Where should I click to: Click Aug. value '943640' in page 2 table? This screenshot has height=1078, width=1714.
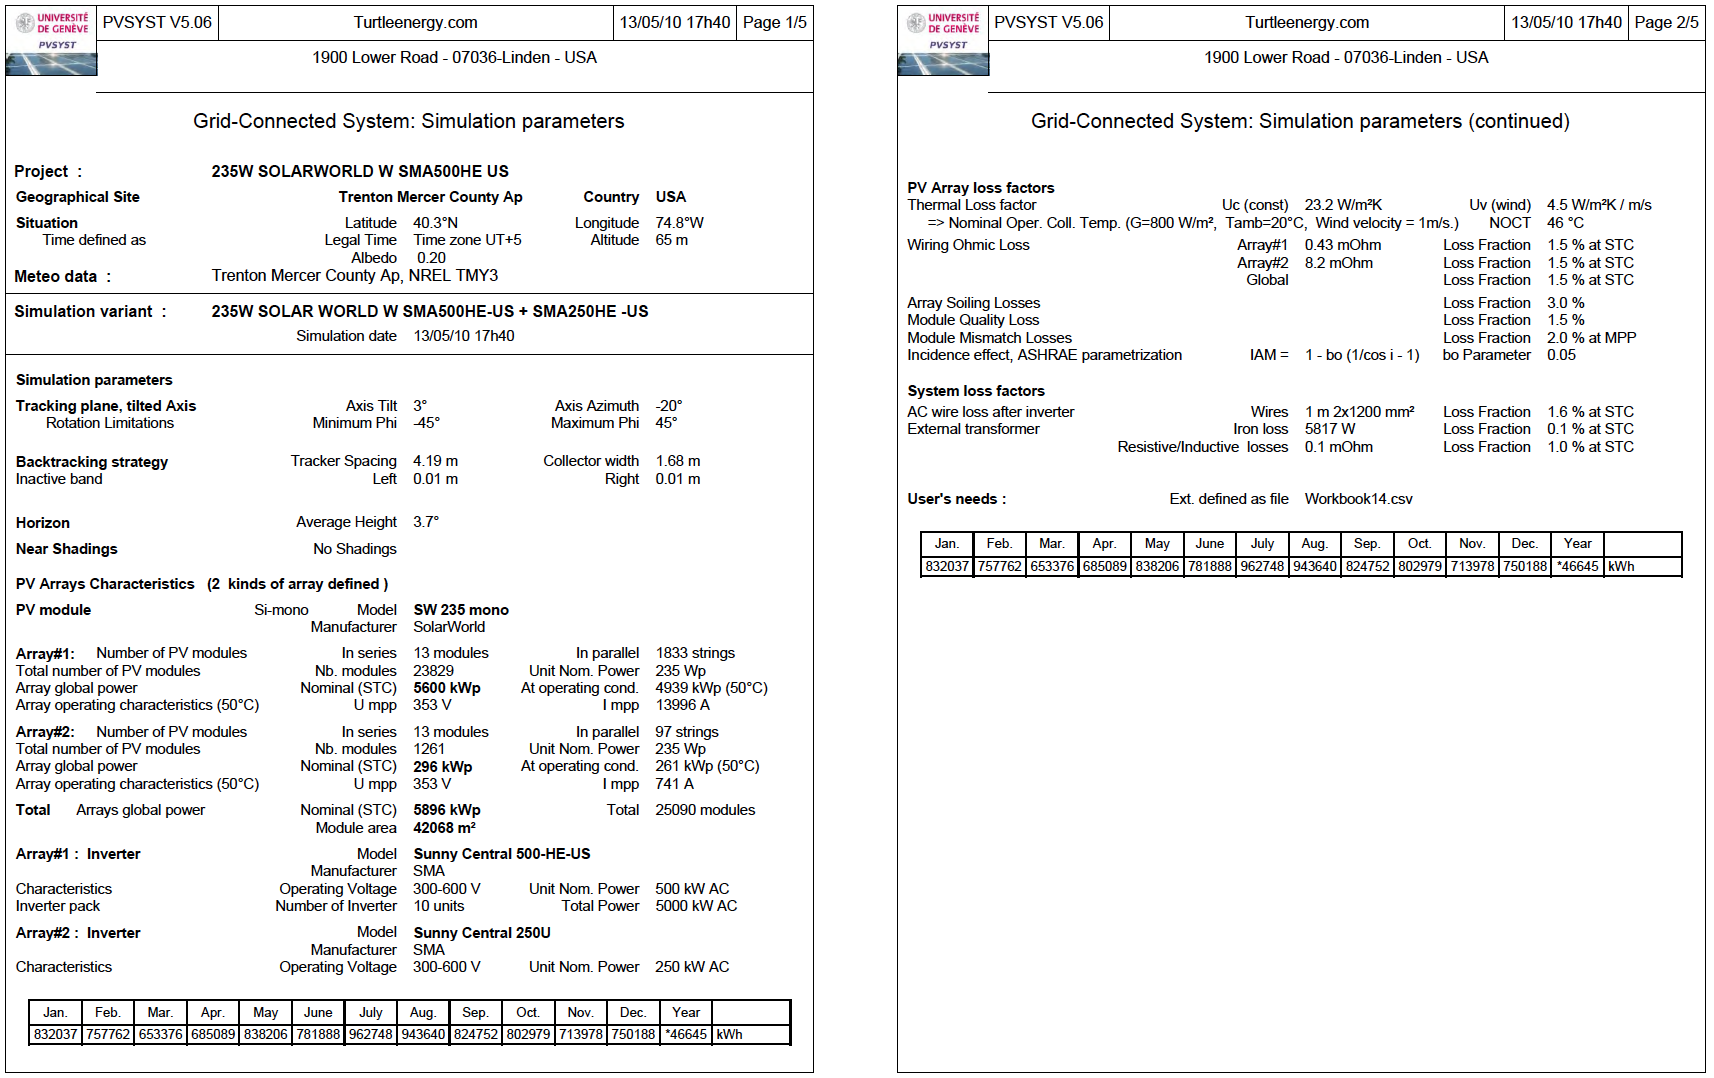point(1315,566)
